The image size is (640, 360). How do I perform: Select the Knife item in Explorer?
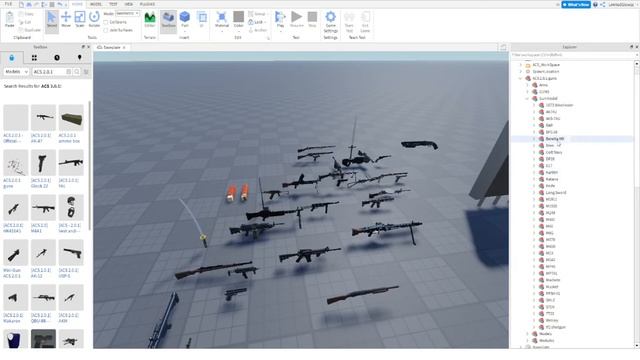coord(550,186)
